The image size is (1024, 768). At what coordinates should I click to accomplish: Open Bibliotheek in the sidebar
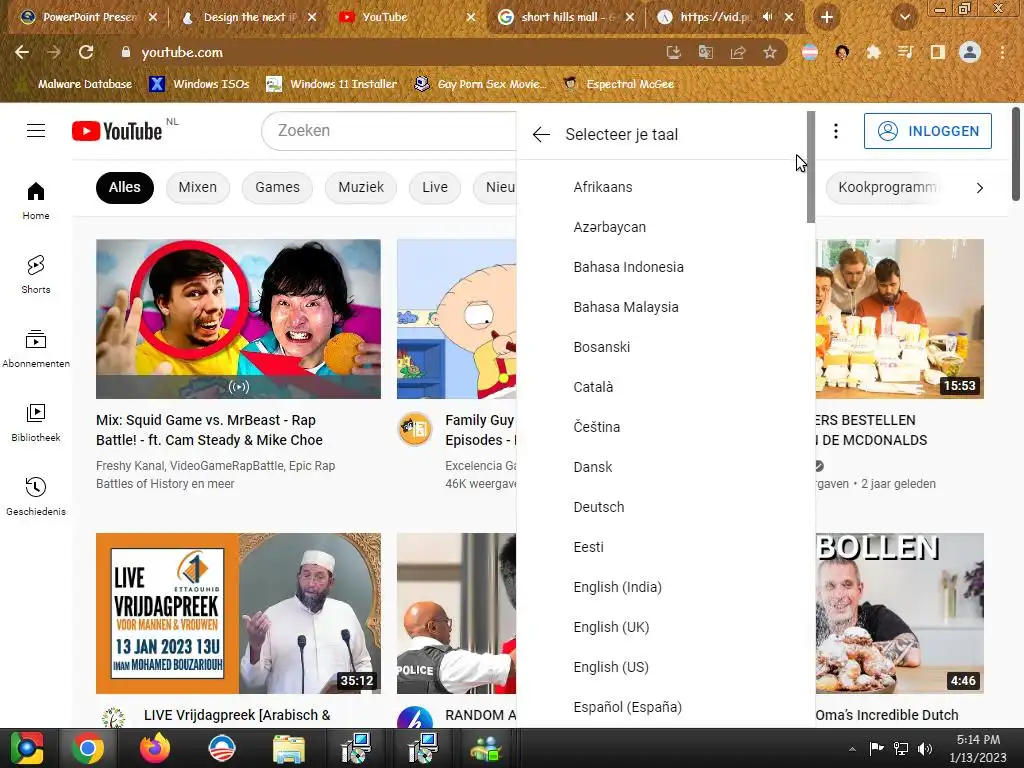click(x=36, y=423)
